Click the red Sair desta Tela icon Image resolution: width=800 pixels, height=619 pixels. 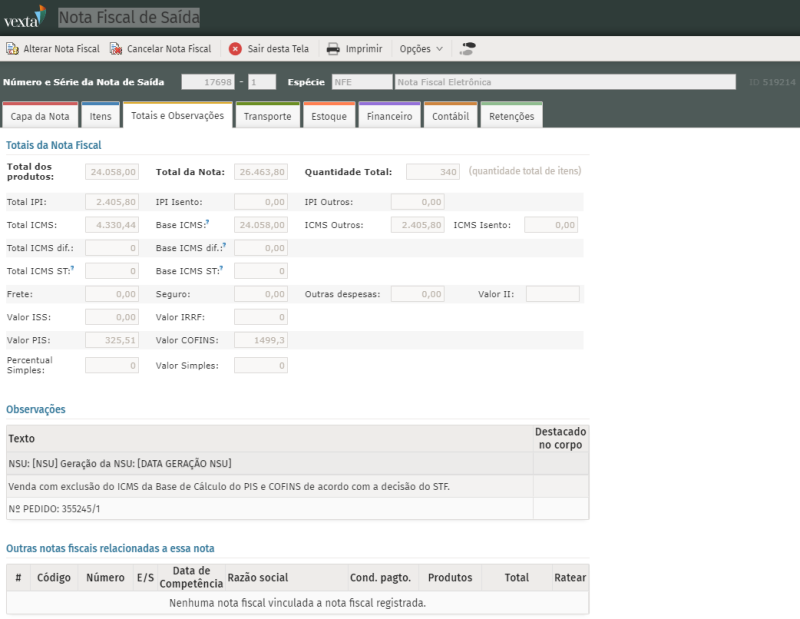[235, 48]
